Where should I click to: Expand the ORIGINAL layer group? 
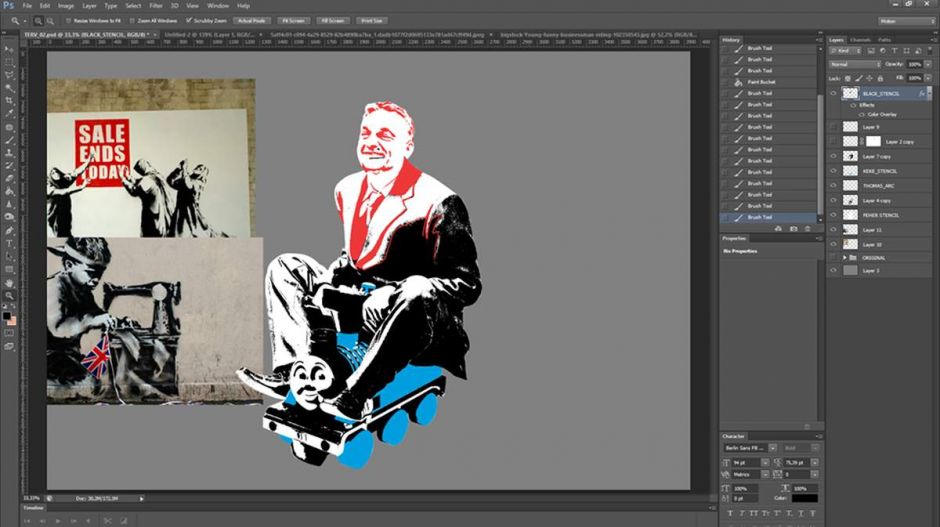[x=845, y=258]
